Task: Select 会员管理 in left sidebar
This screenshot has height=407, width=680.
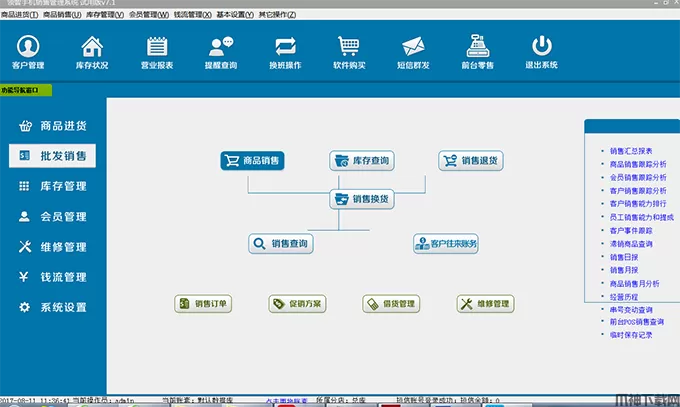Action: click(52, 217)
